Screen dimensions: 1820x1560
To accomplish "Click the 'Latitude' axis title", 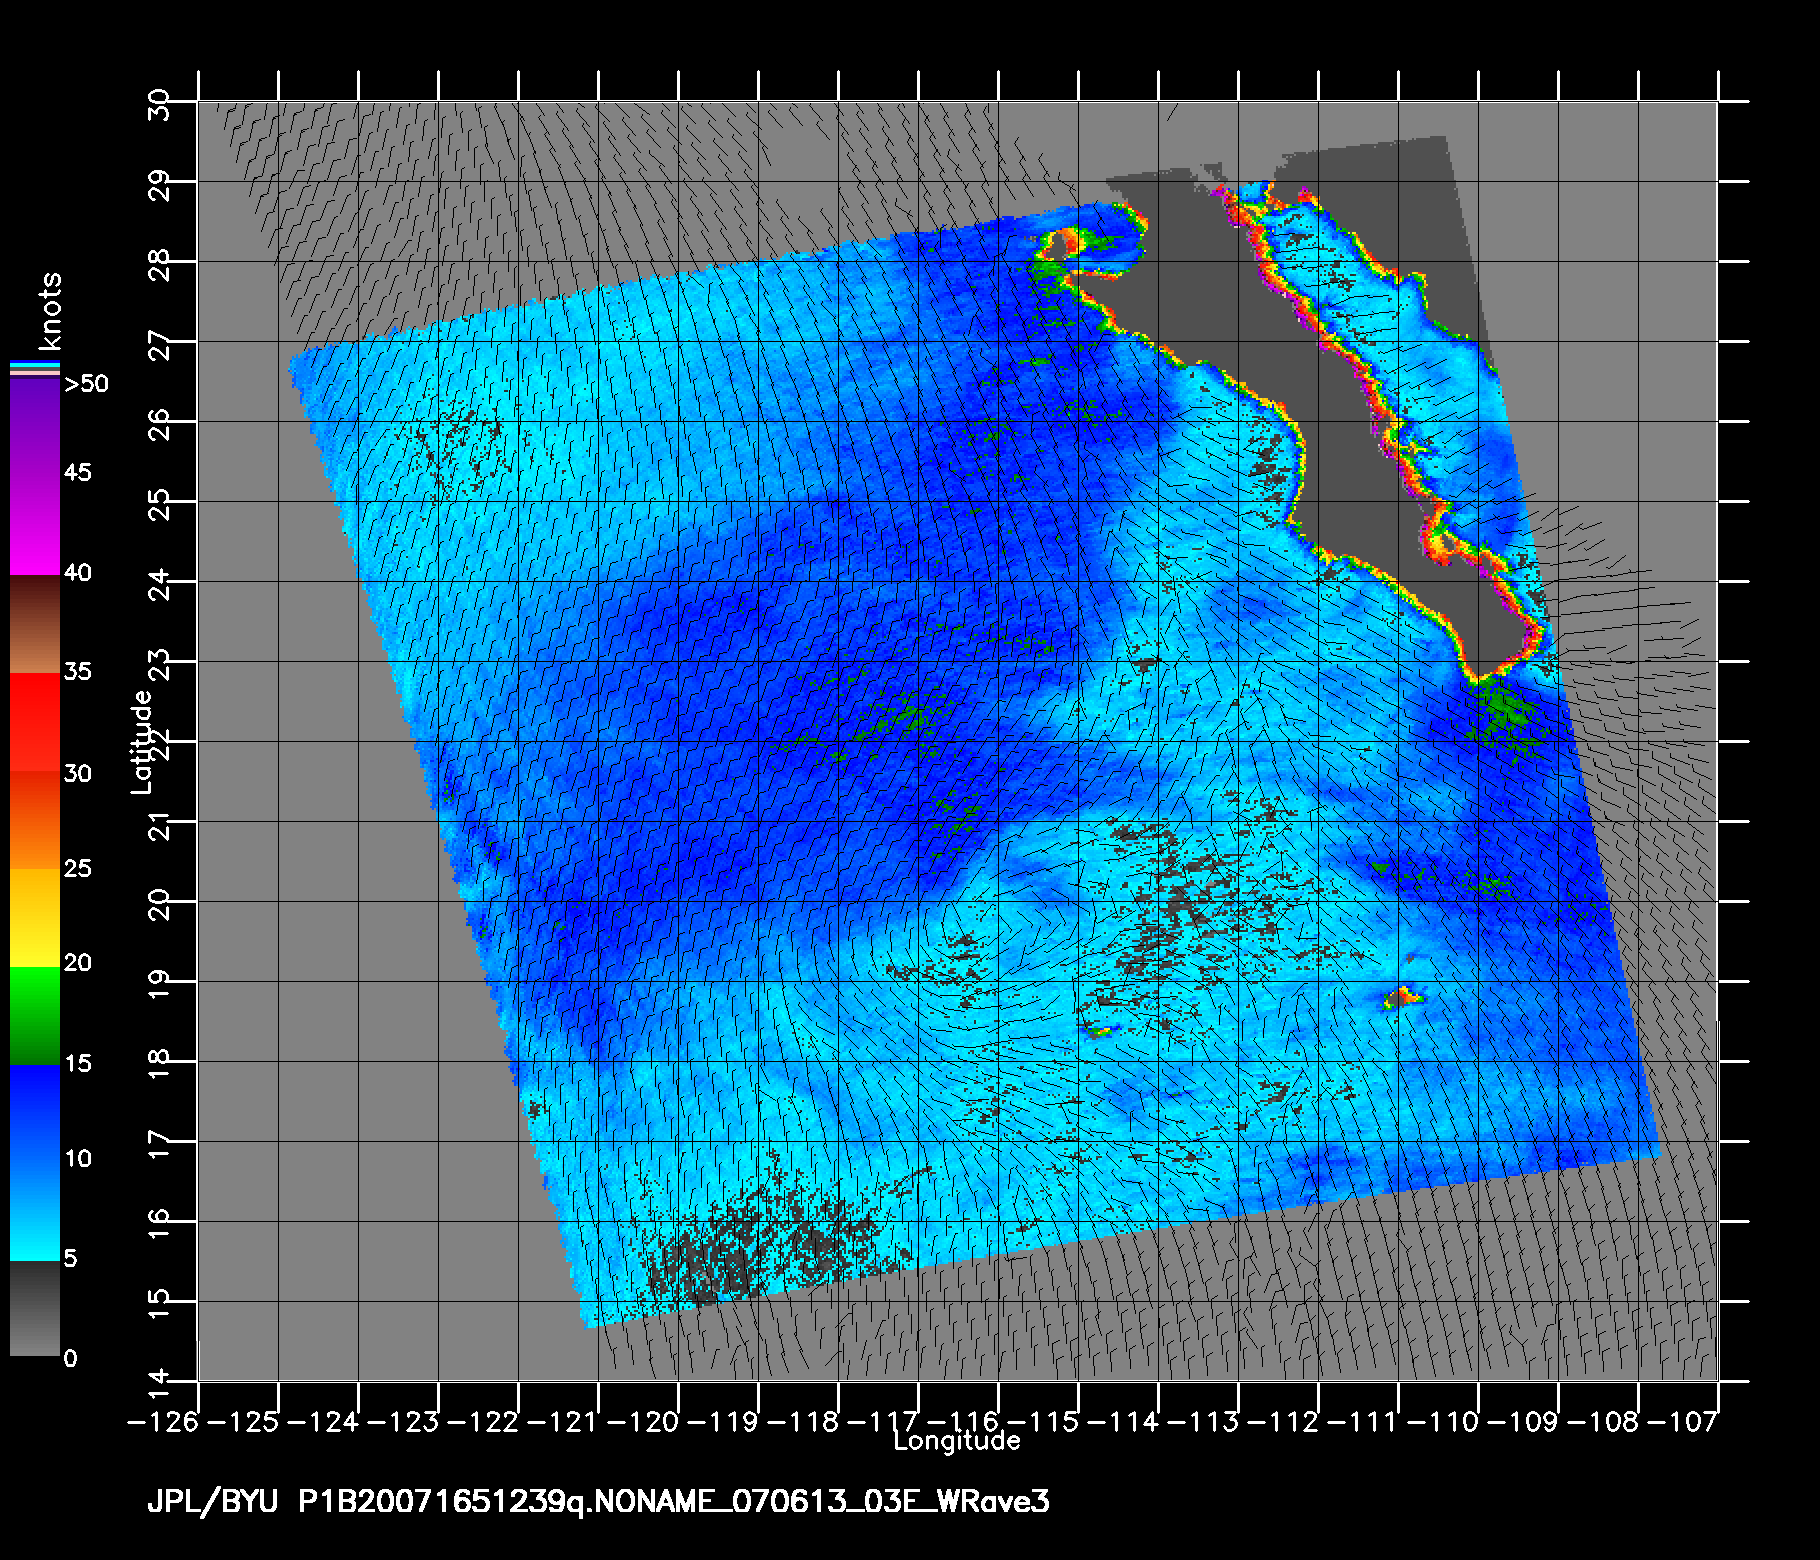I will [142, 742].
